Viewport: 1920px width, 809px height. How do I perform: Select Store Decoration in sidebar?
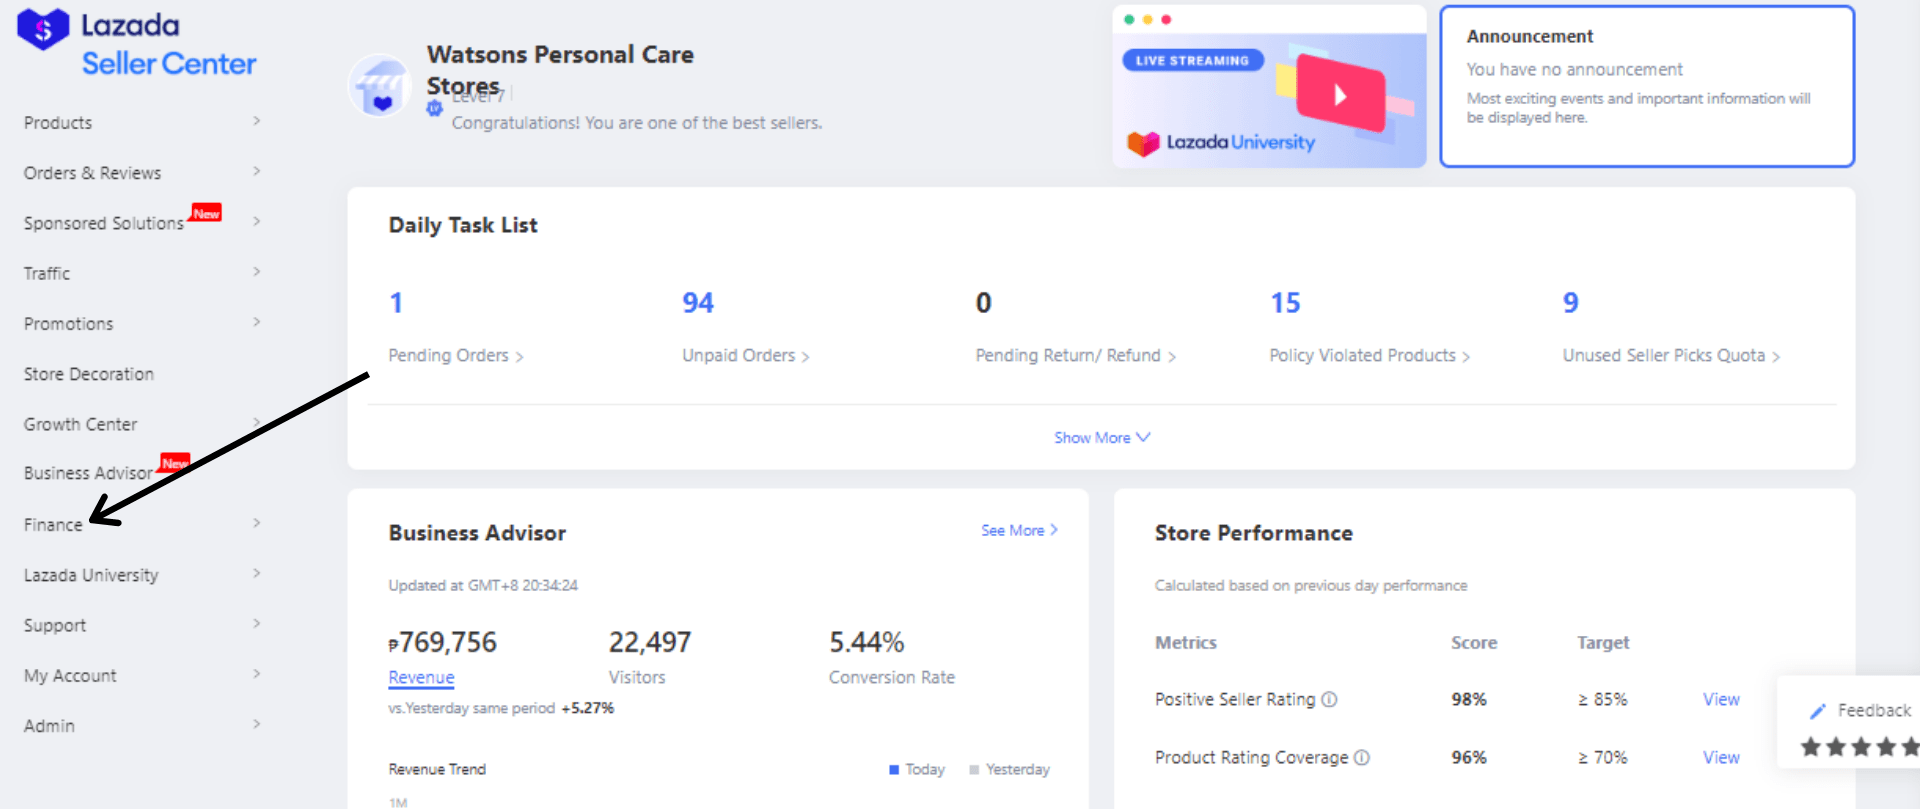pos(89,374)
